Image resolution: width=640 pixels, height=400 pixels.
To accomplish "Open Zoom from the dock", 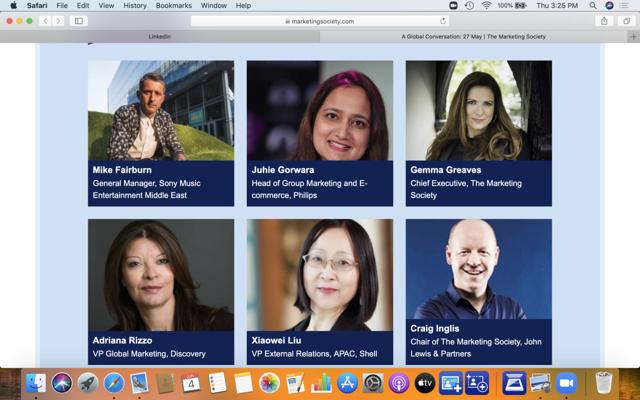I will coord(567,383).
